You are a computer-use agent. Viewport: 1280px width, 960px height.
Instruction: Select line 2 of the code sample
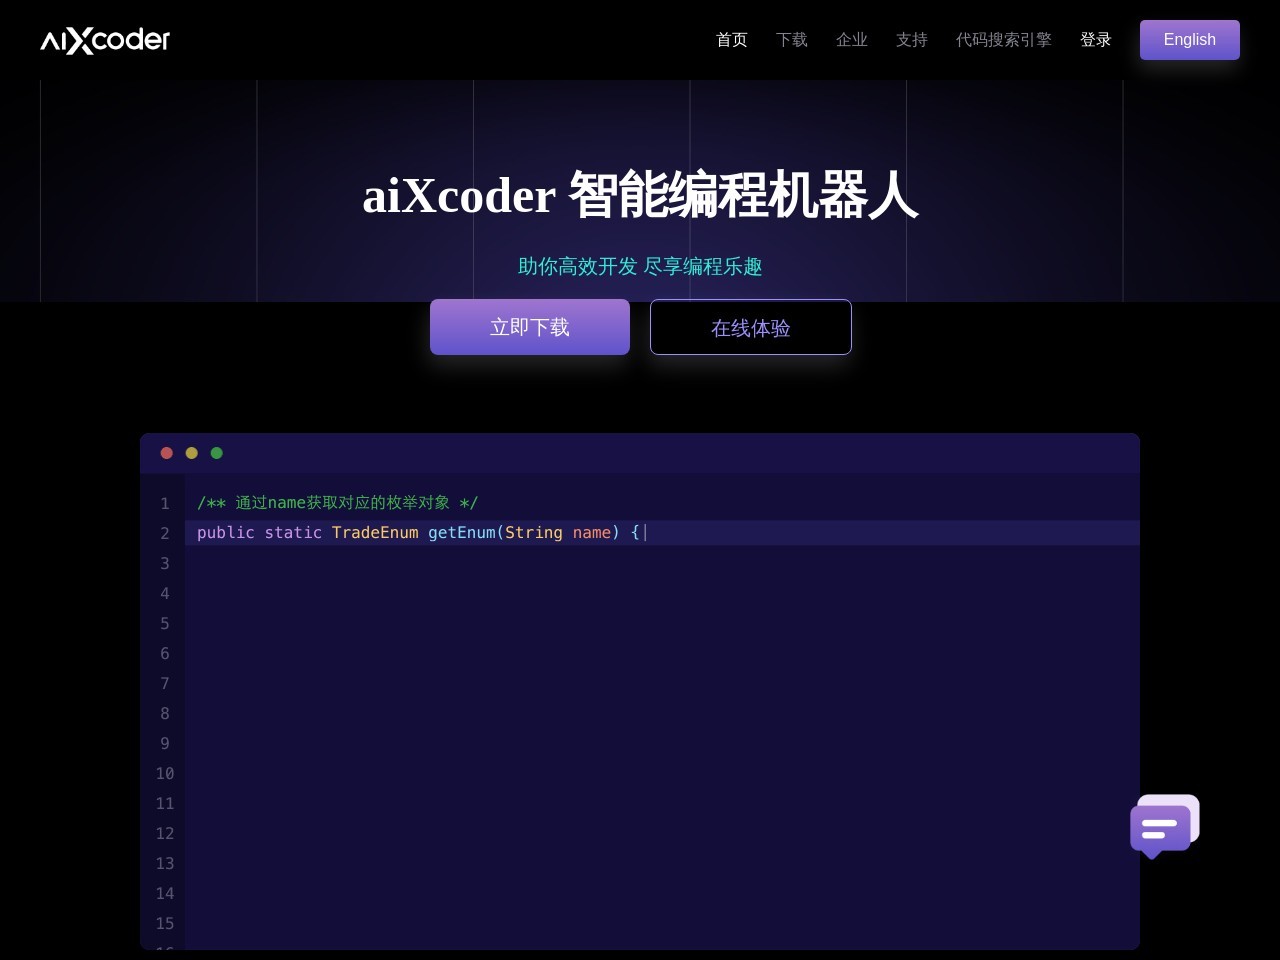(x=420, y=532)
